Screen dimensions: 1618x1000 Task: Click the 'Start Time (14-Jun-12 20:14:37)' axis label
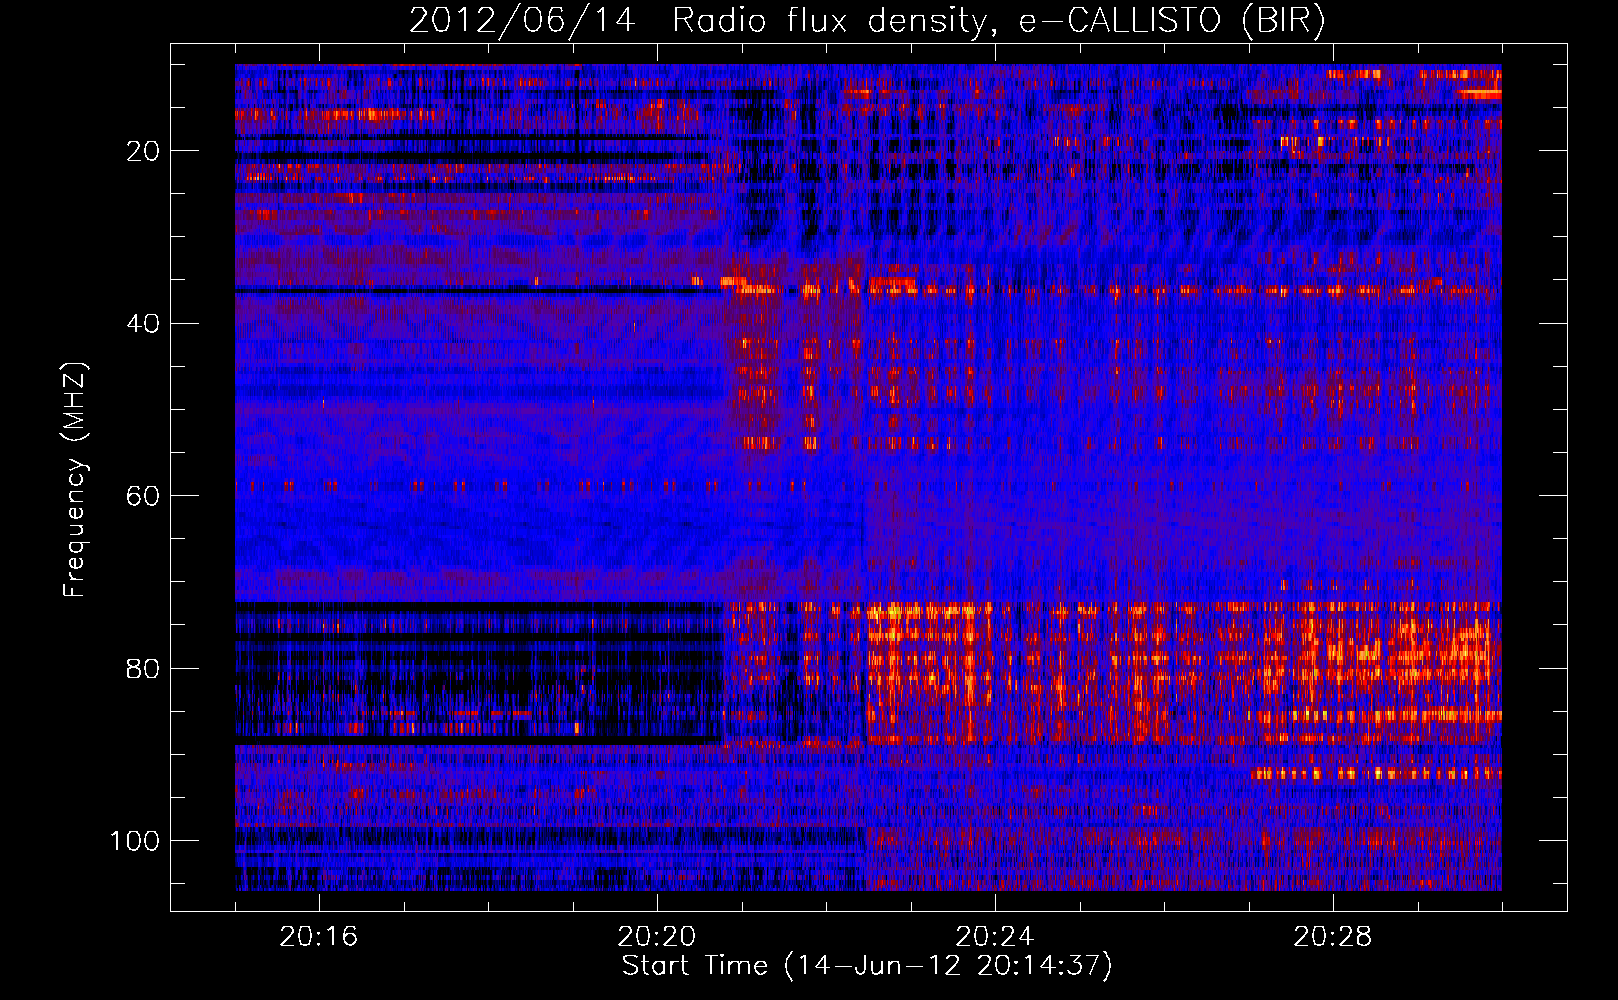pos(867,966)
